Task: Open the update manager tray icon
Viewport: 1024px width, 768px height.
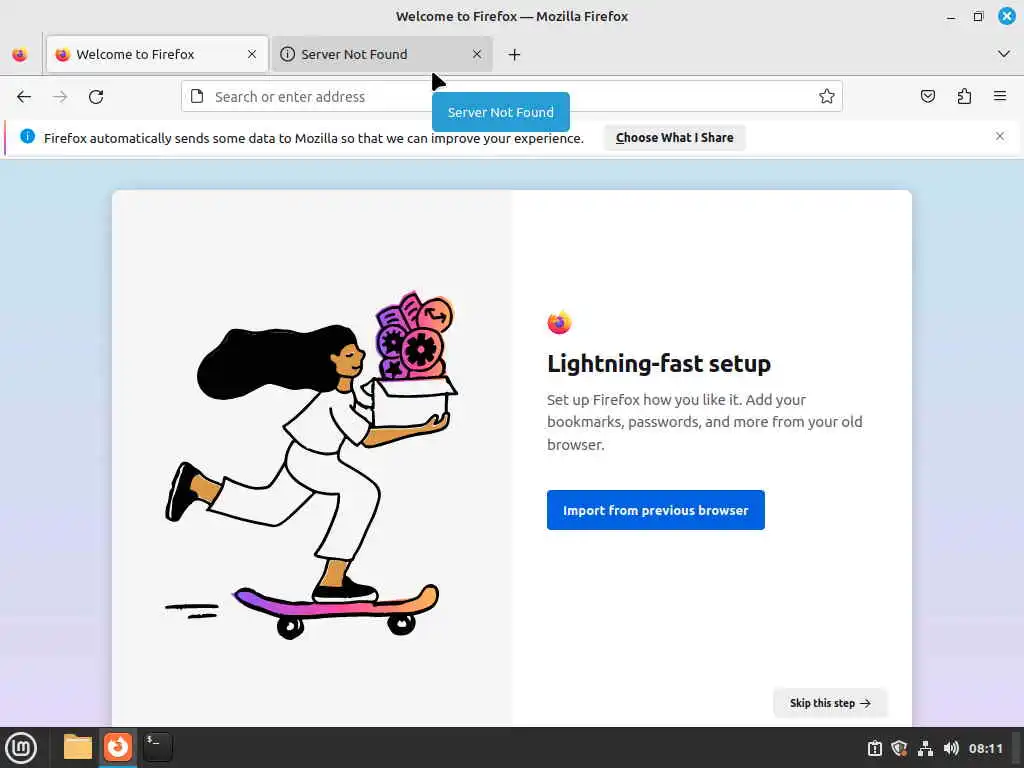Action: (x=874, y=748)
